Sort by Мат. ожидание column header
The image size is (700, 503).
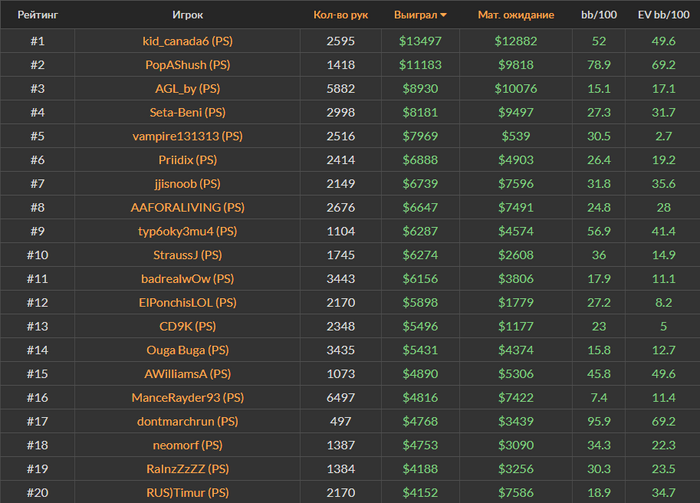click(516, 16)
